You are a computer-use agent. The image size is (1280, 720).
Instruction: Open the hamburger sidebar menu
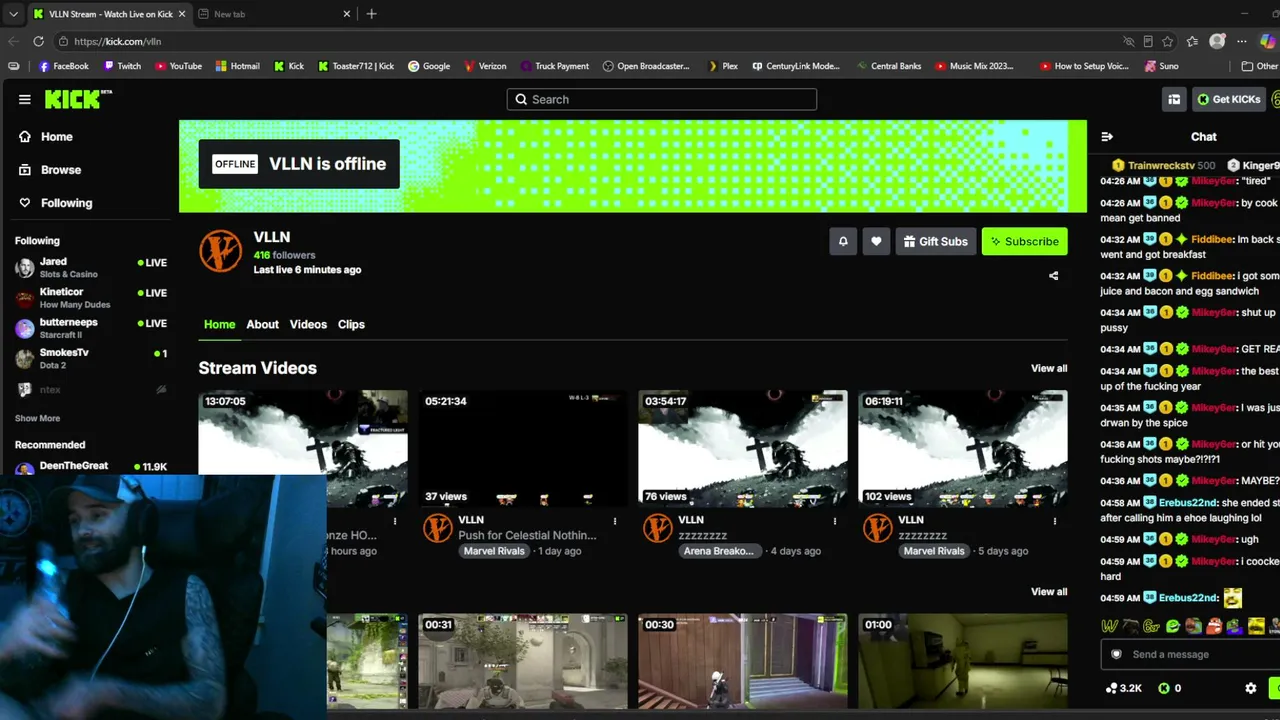(x=24, y=99)
